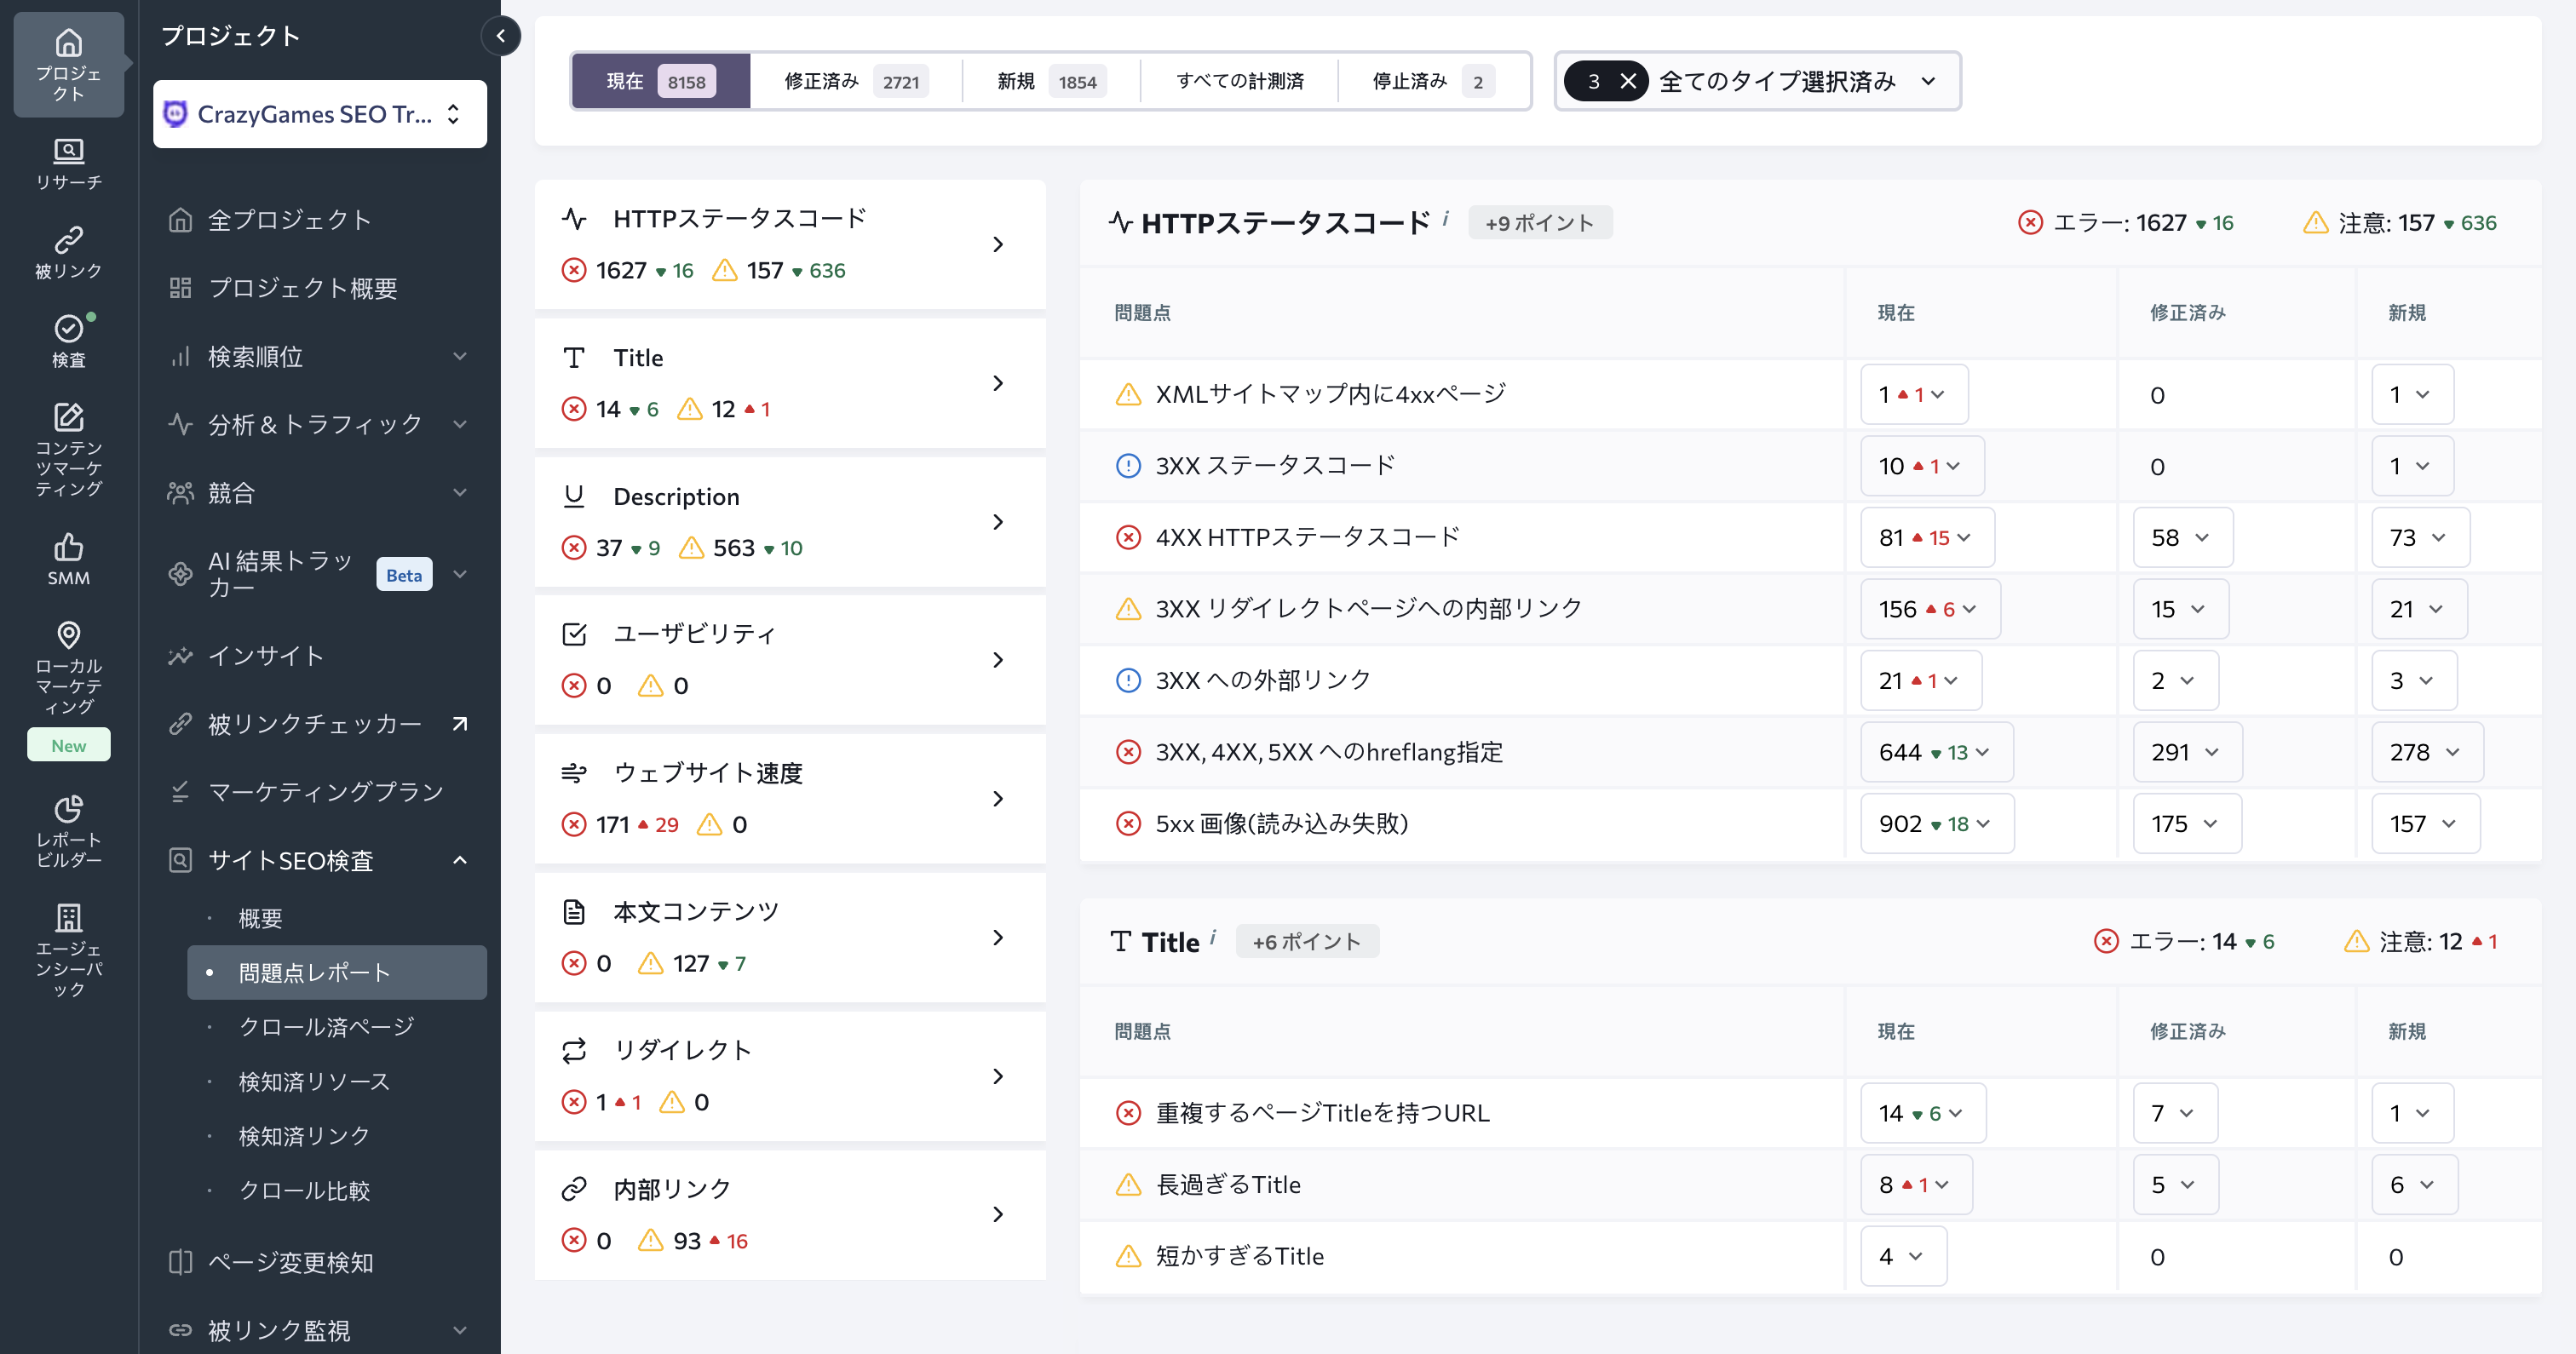Open the CrazyGames SEO project selector

click(319, 114)
